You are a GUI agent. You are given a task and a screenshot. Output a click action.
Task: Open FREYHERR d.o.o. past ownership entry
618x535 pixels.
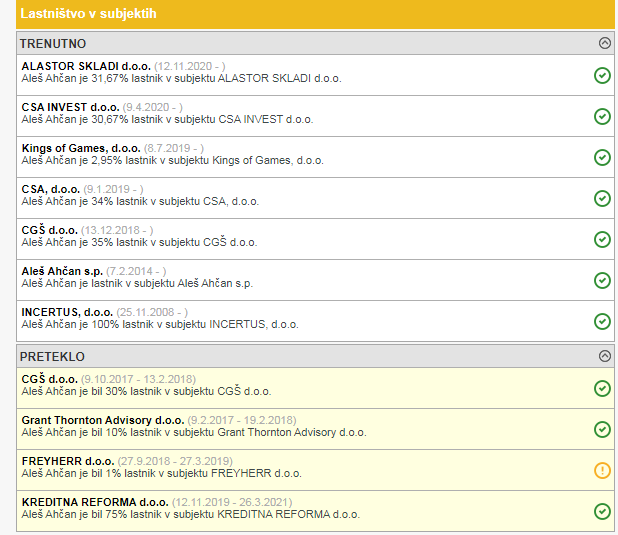(68, 461)
